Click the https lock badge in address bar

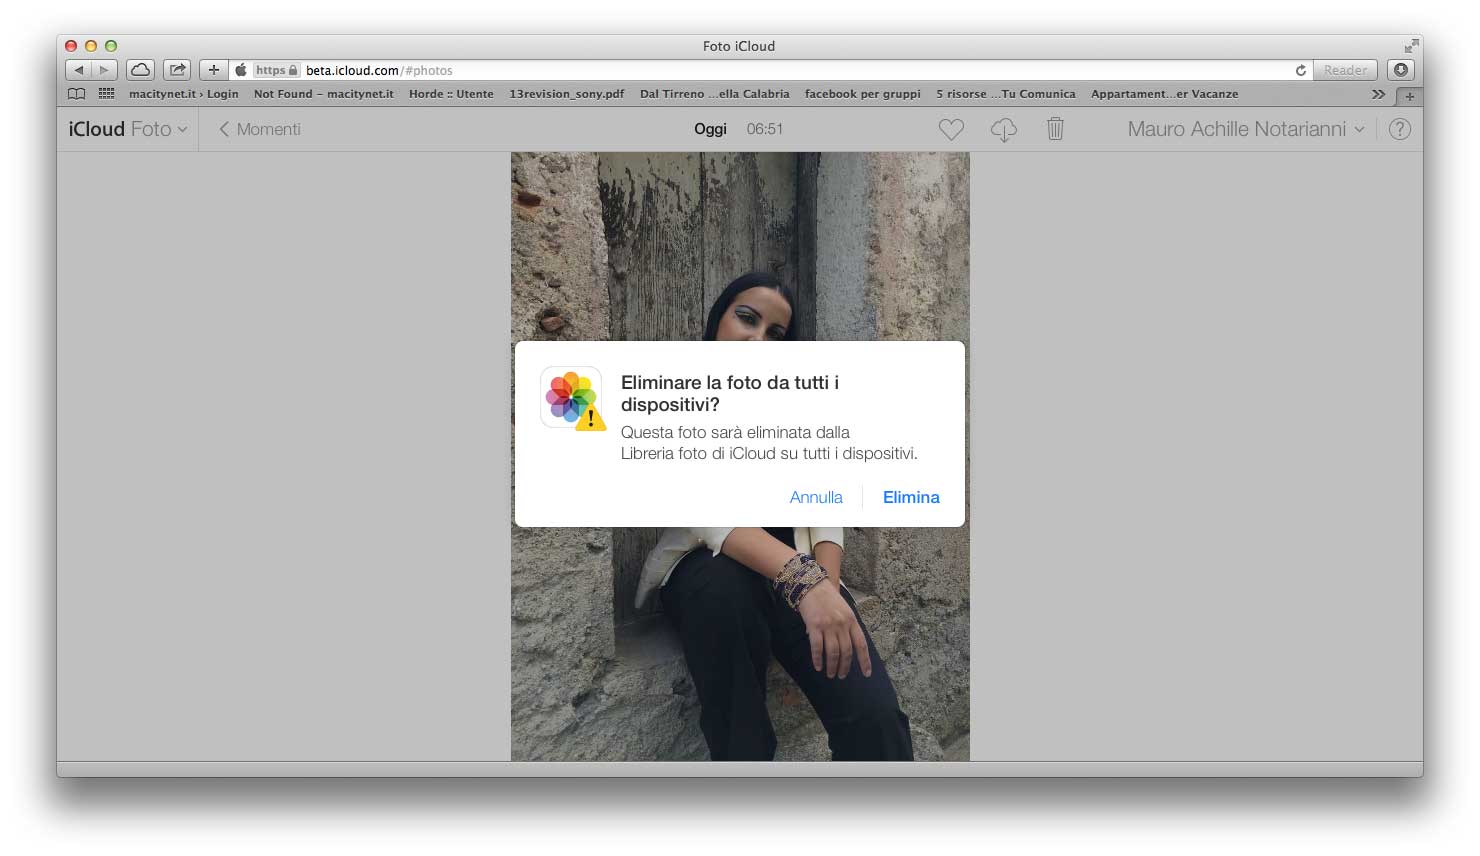(x=276, y=70)
